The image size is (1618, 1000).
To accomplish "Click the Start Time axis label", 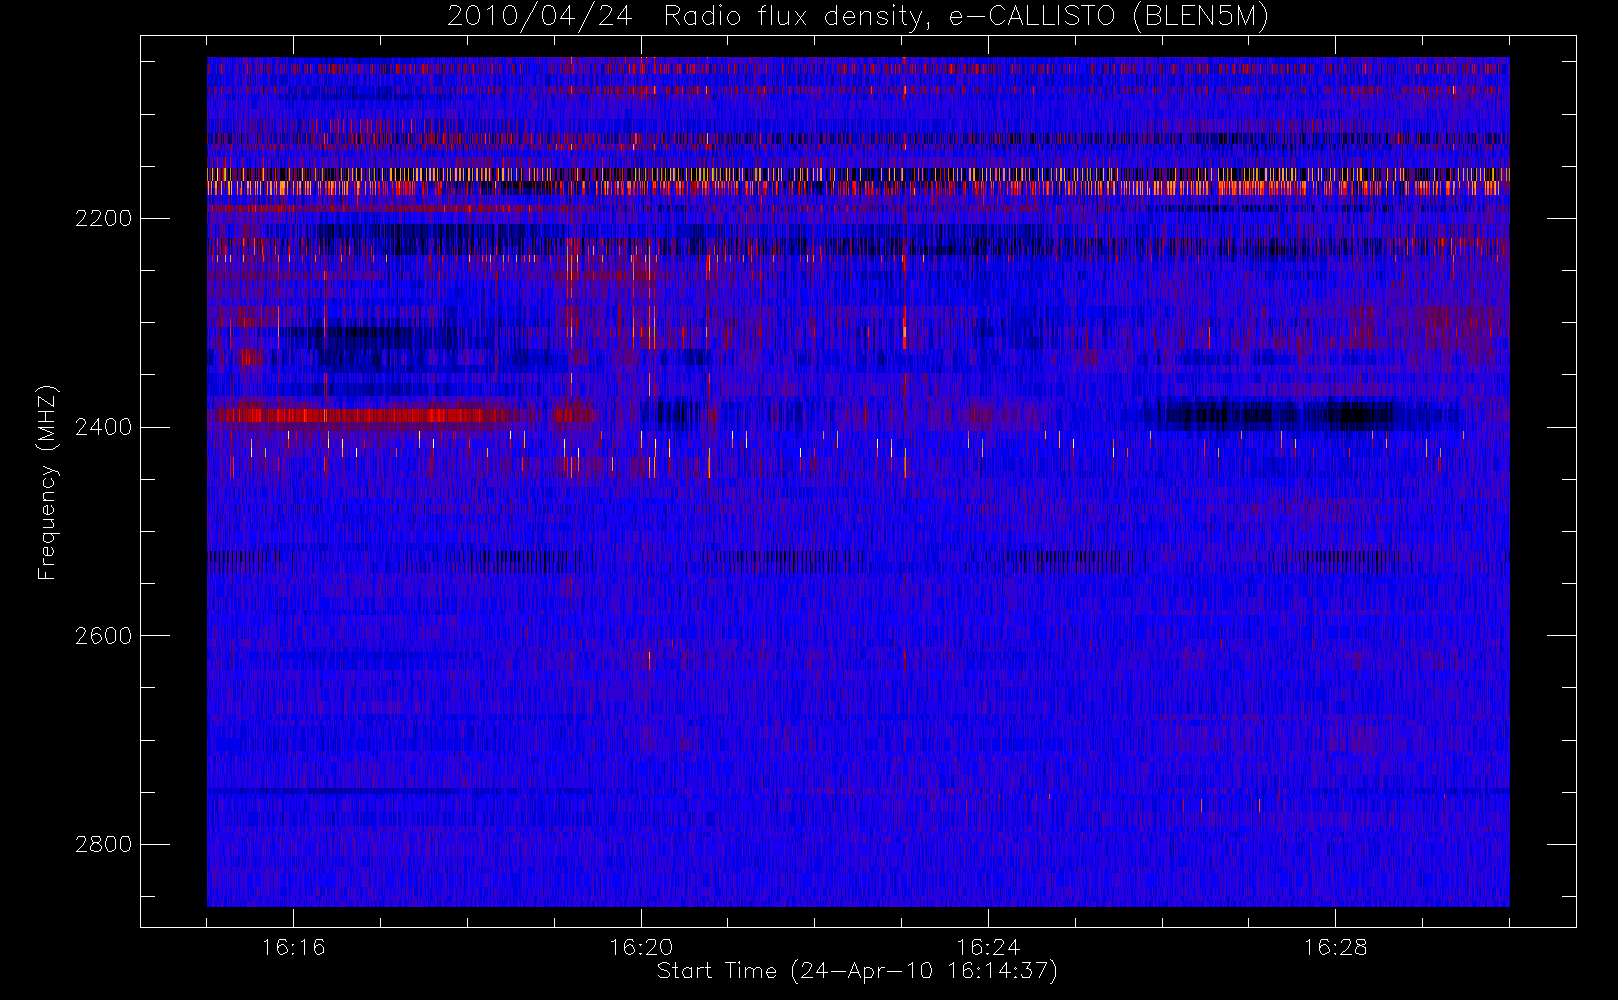I will click(x=857, y=971).
